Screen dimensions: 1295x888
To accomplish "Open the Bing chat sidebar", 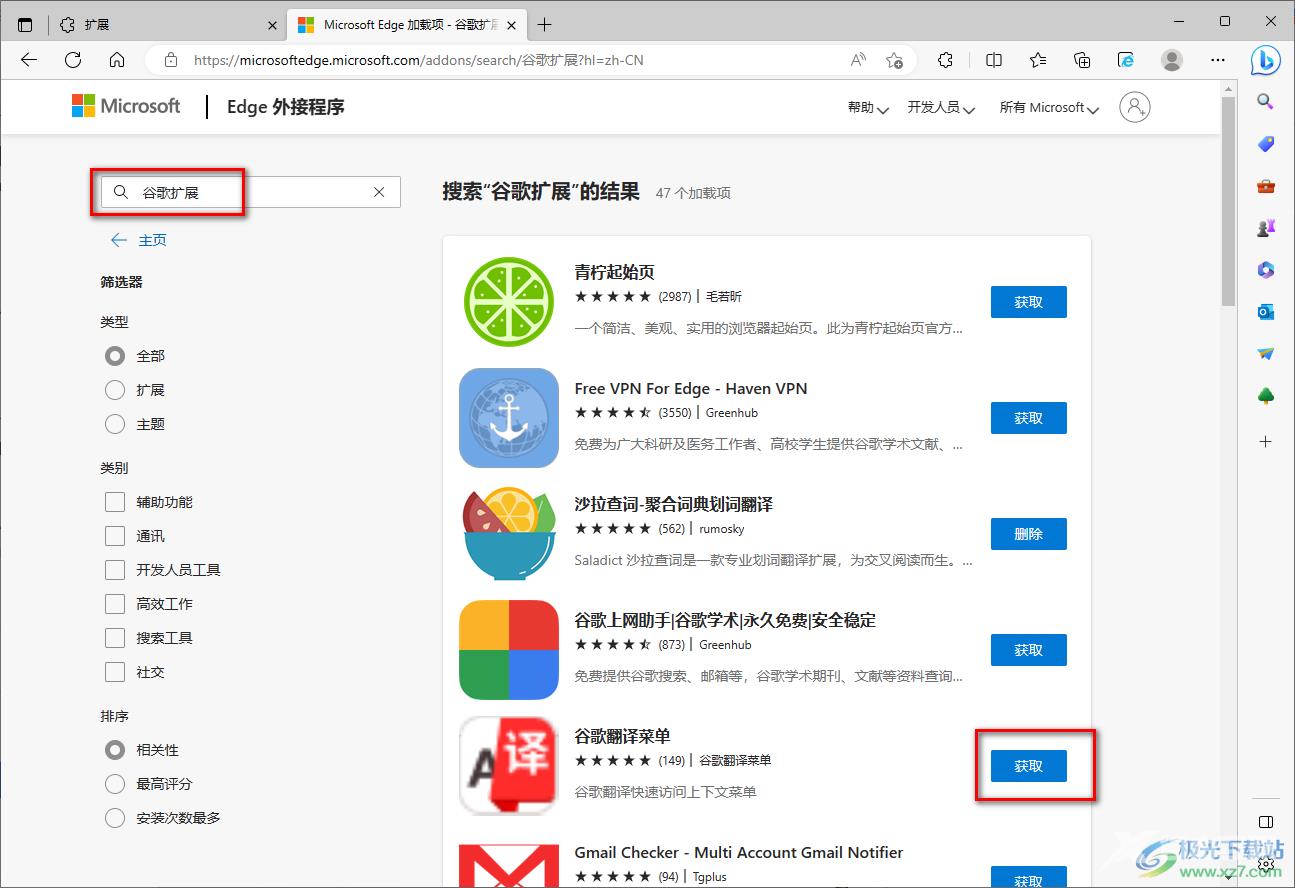I will click(x=1266, y=60).
